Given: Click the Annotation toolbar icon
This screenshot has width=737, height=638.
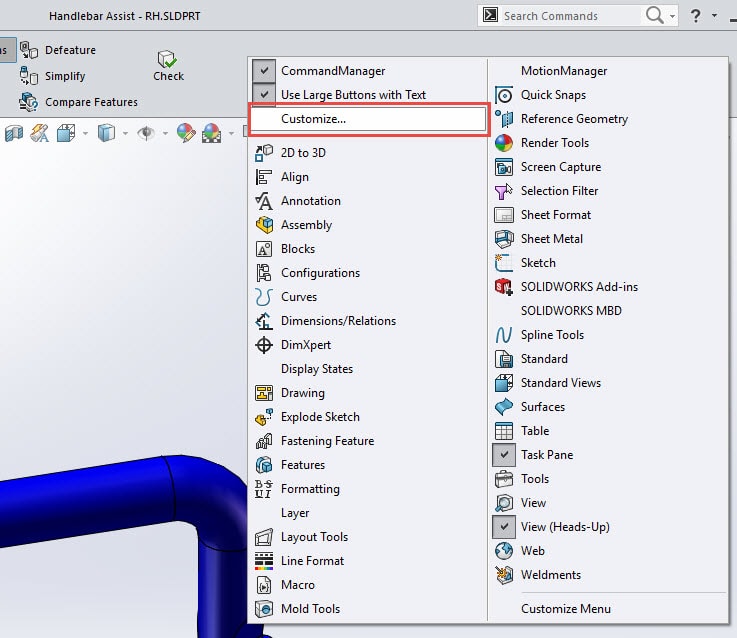Looking at the screenshot, I should tap(264, 201).
